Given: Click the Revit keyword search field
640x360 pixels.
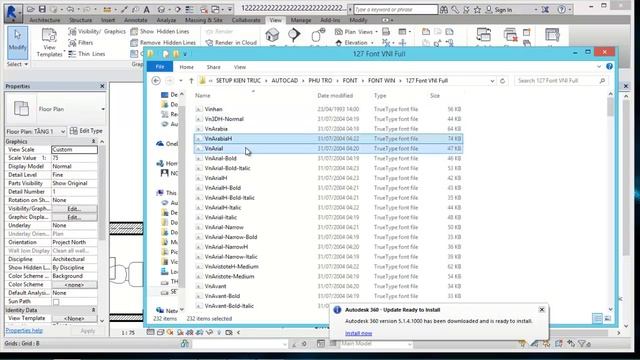Looking at the screenshot, I should 396,9.
